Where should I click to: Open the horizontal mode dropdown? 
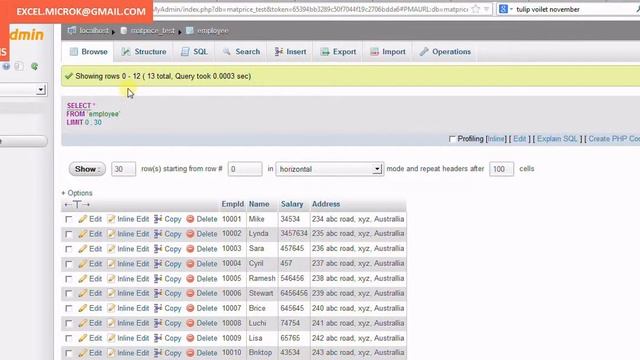(330, 169)
